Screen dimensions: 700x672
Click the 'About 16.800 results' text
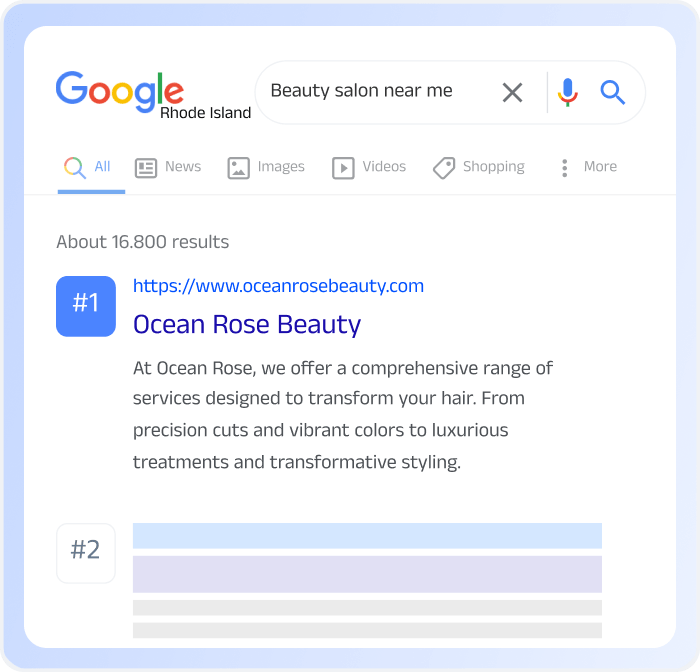click(x=142, y=242)
